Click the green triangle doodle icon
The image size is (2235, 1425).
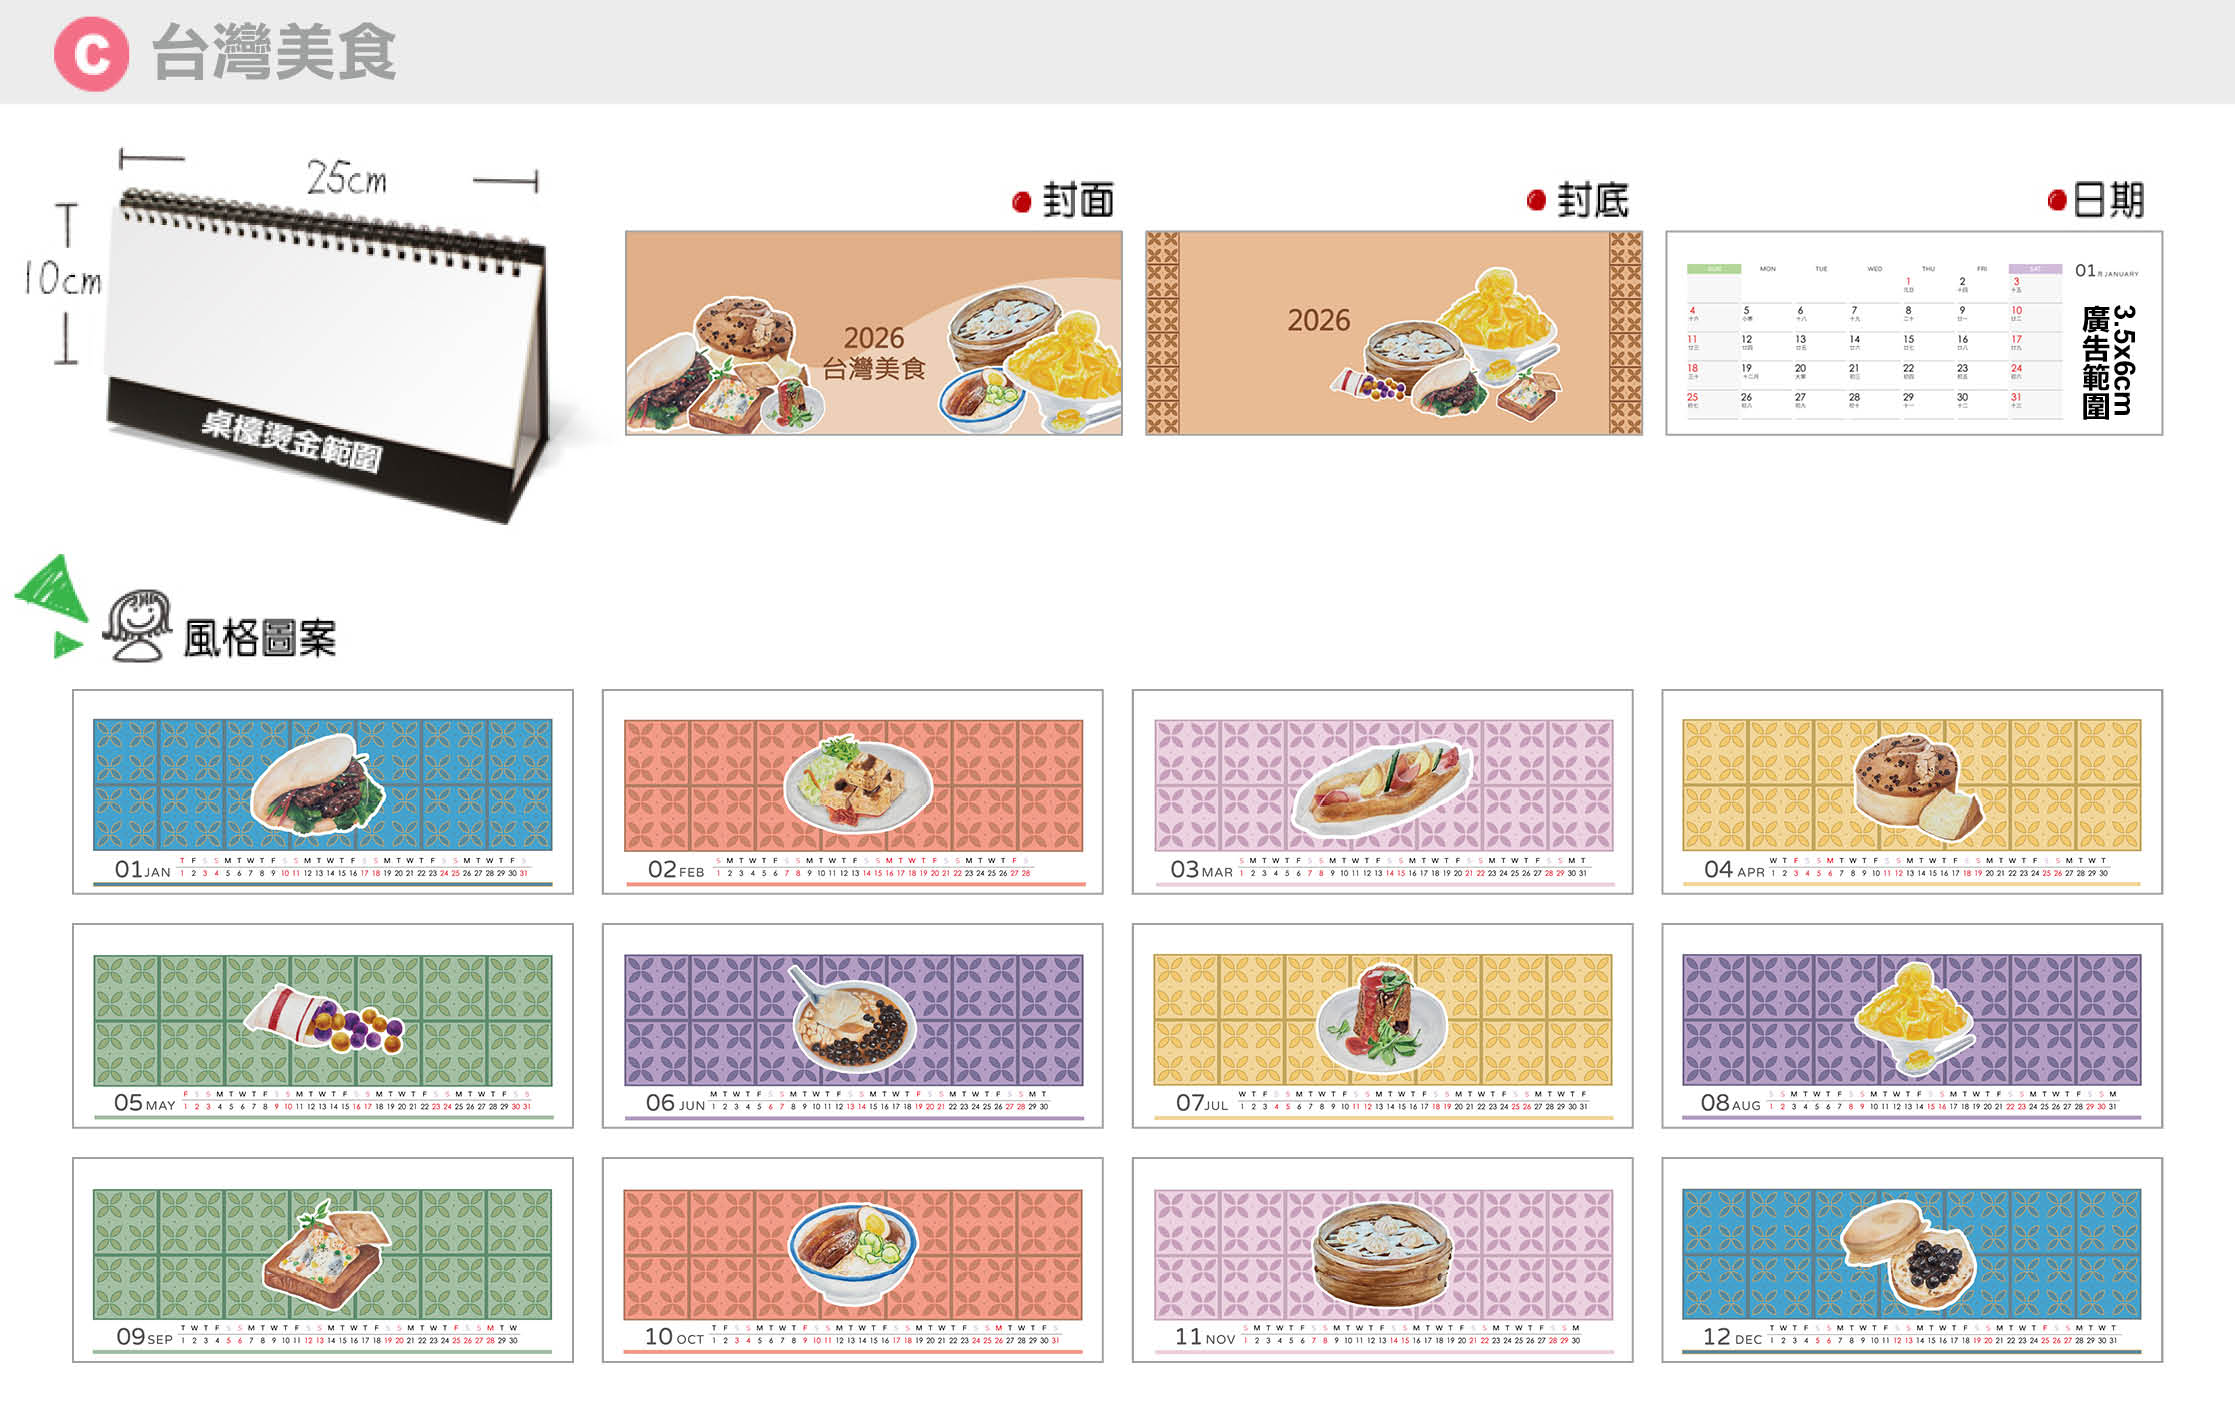click(53, 606)
